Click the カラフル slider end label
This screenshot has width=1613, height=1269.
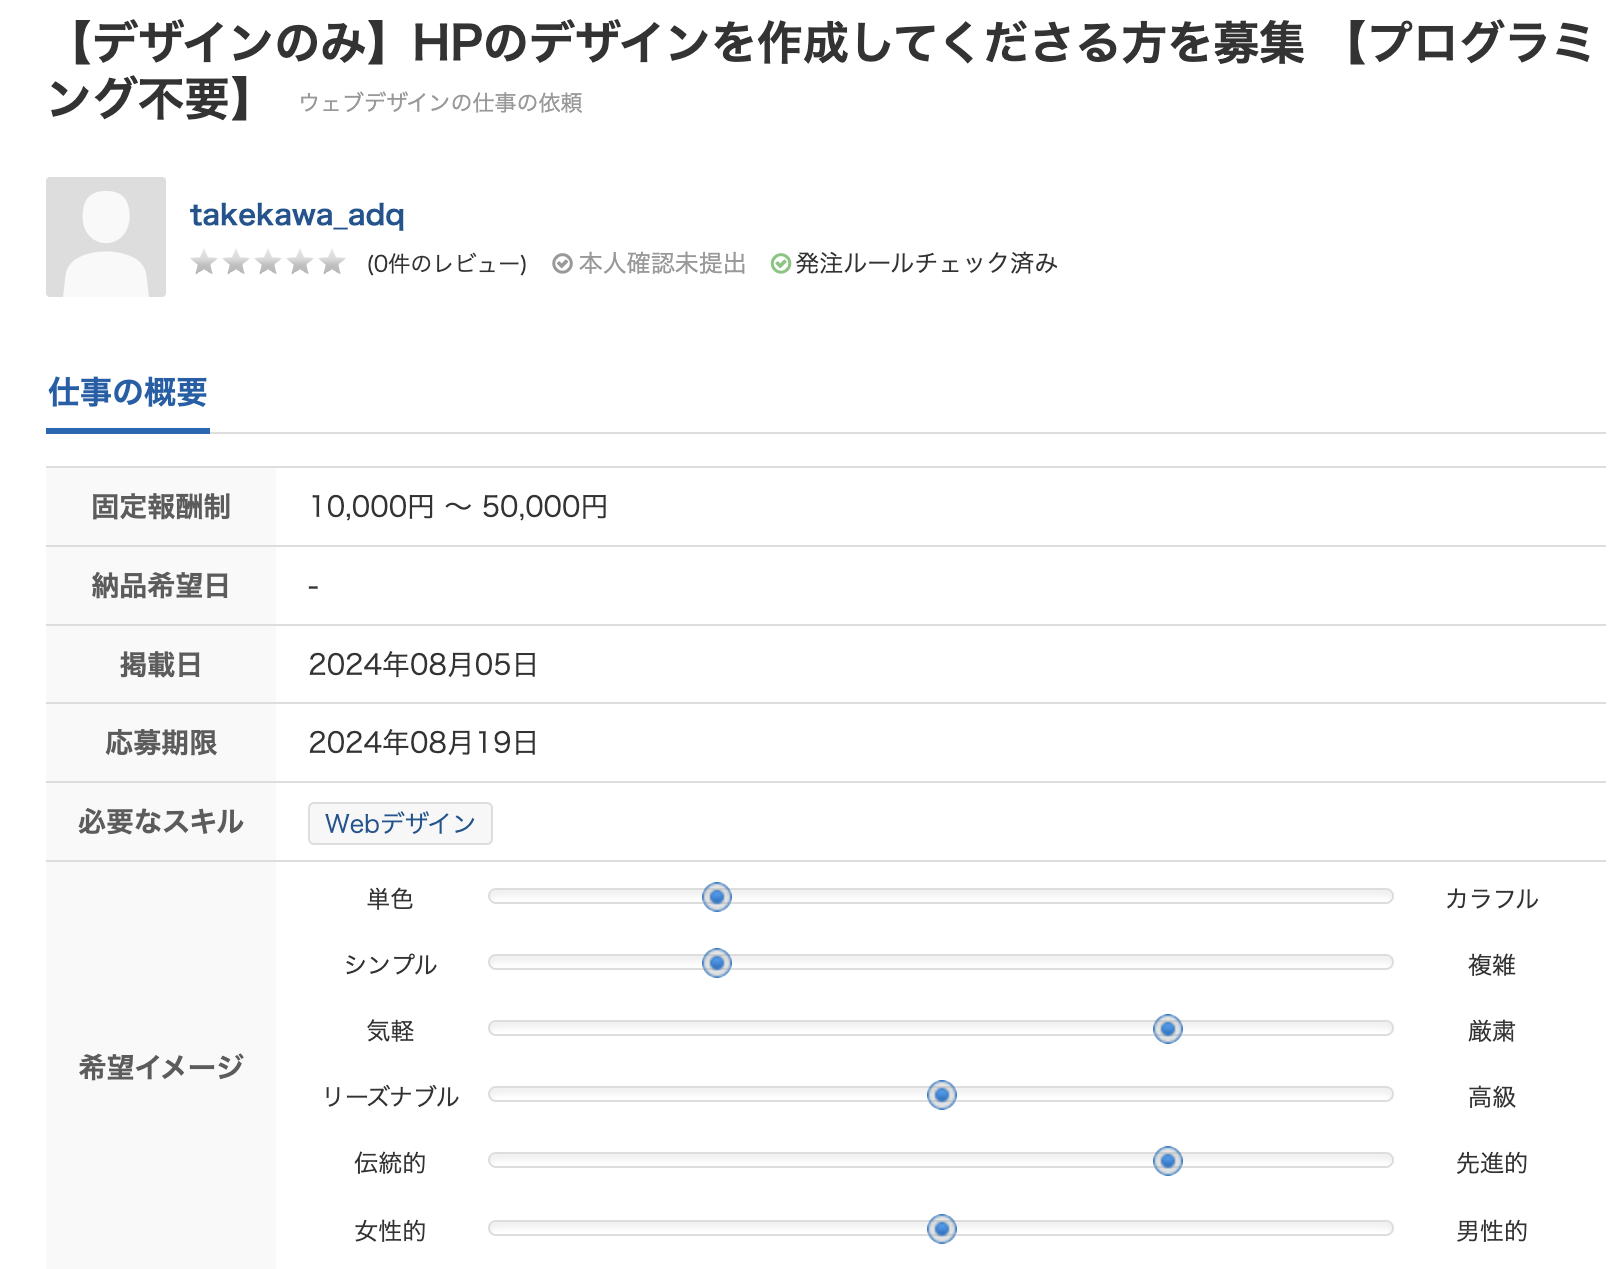pos(1492,899)
